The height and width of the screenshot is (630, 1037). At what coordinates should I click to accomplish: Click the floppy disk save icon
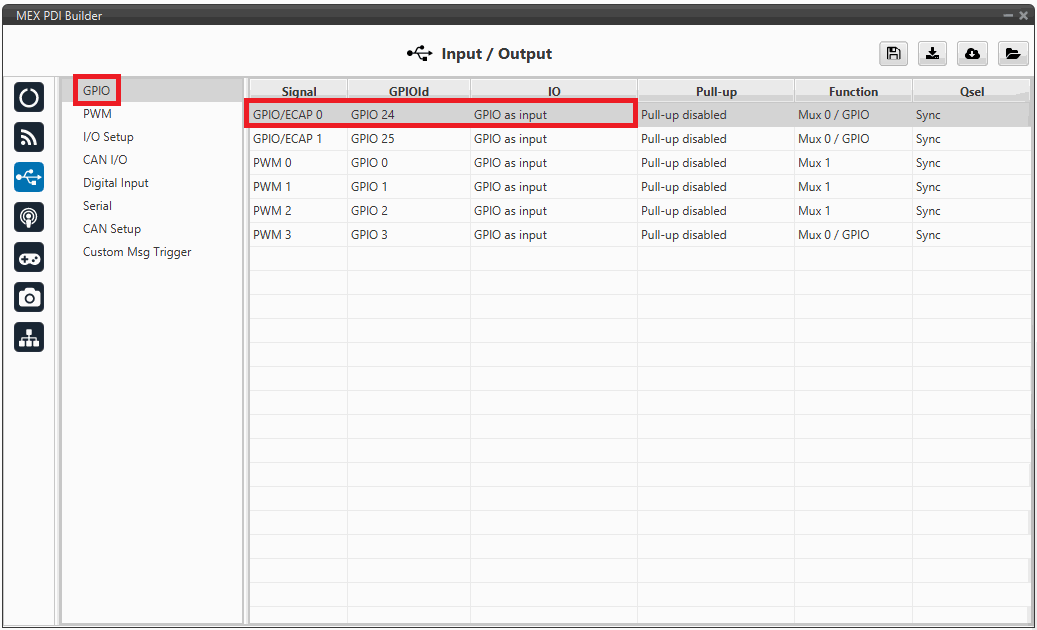coord(893,54)
